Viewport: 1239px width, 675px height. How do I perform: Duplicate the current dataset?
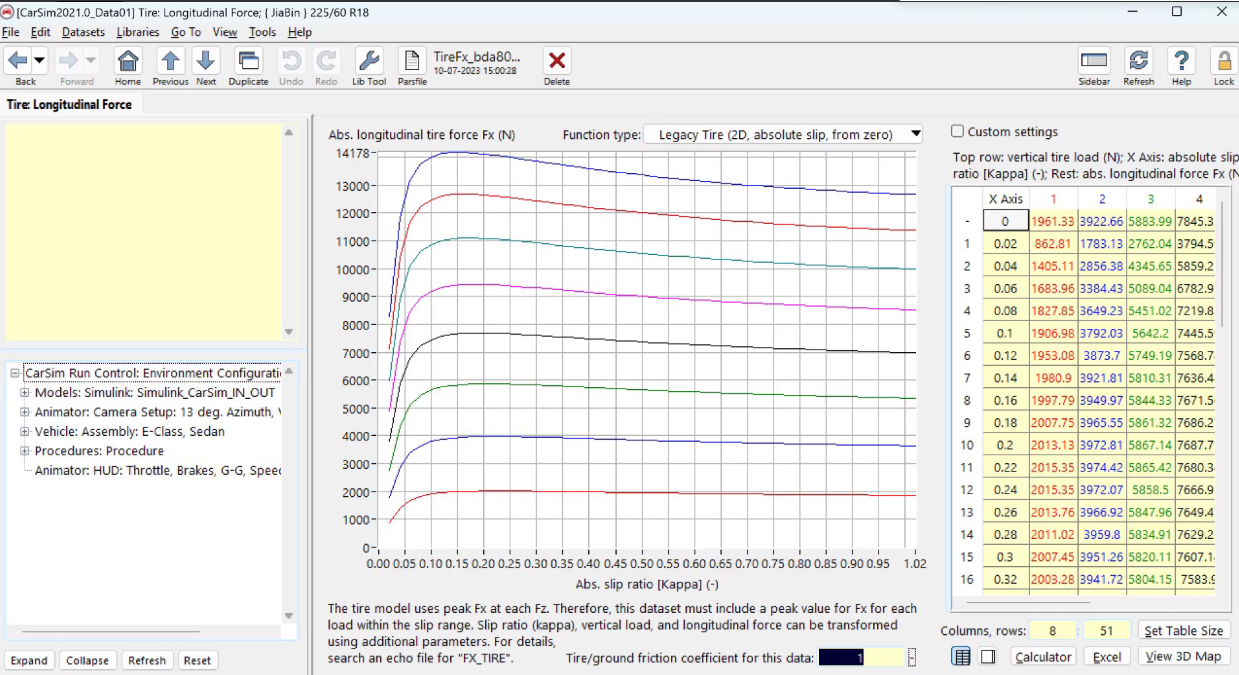click(x=248, y=61)
